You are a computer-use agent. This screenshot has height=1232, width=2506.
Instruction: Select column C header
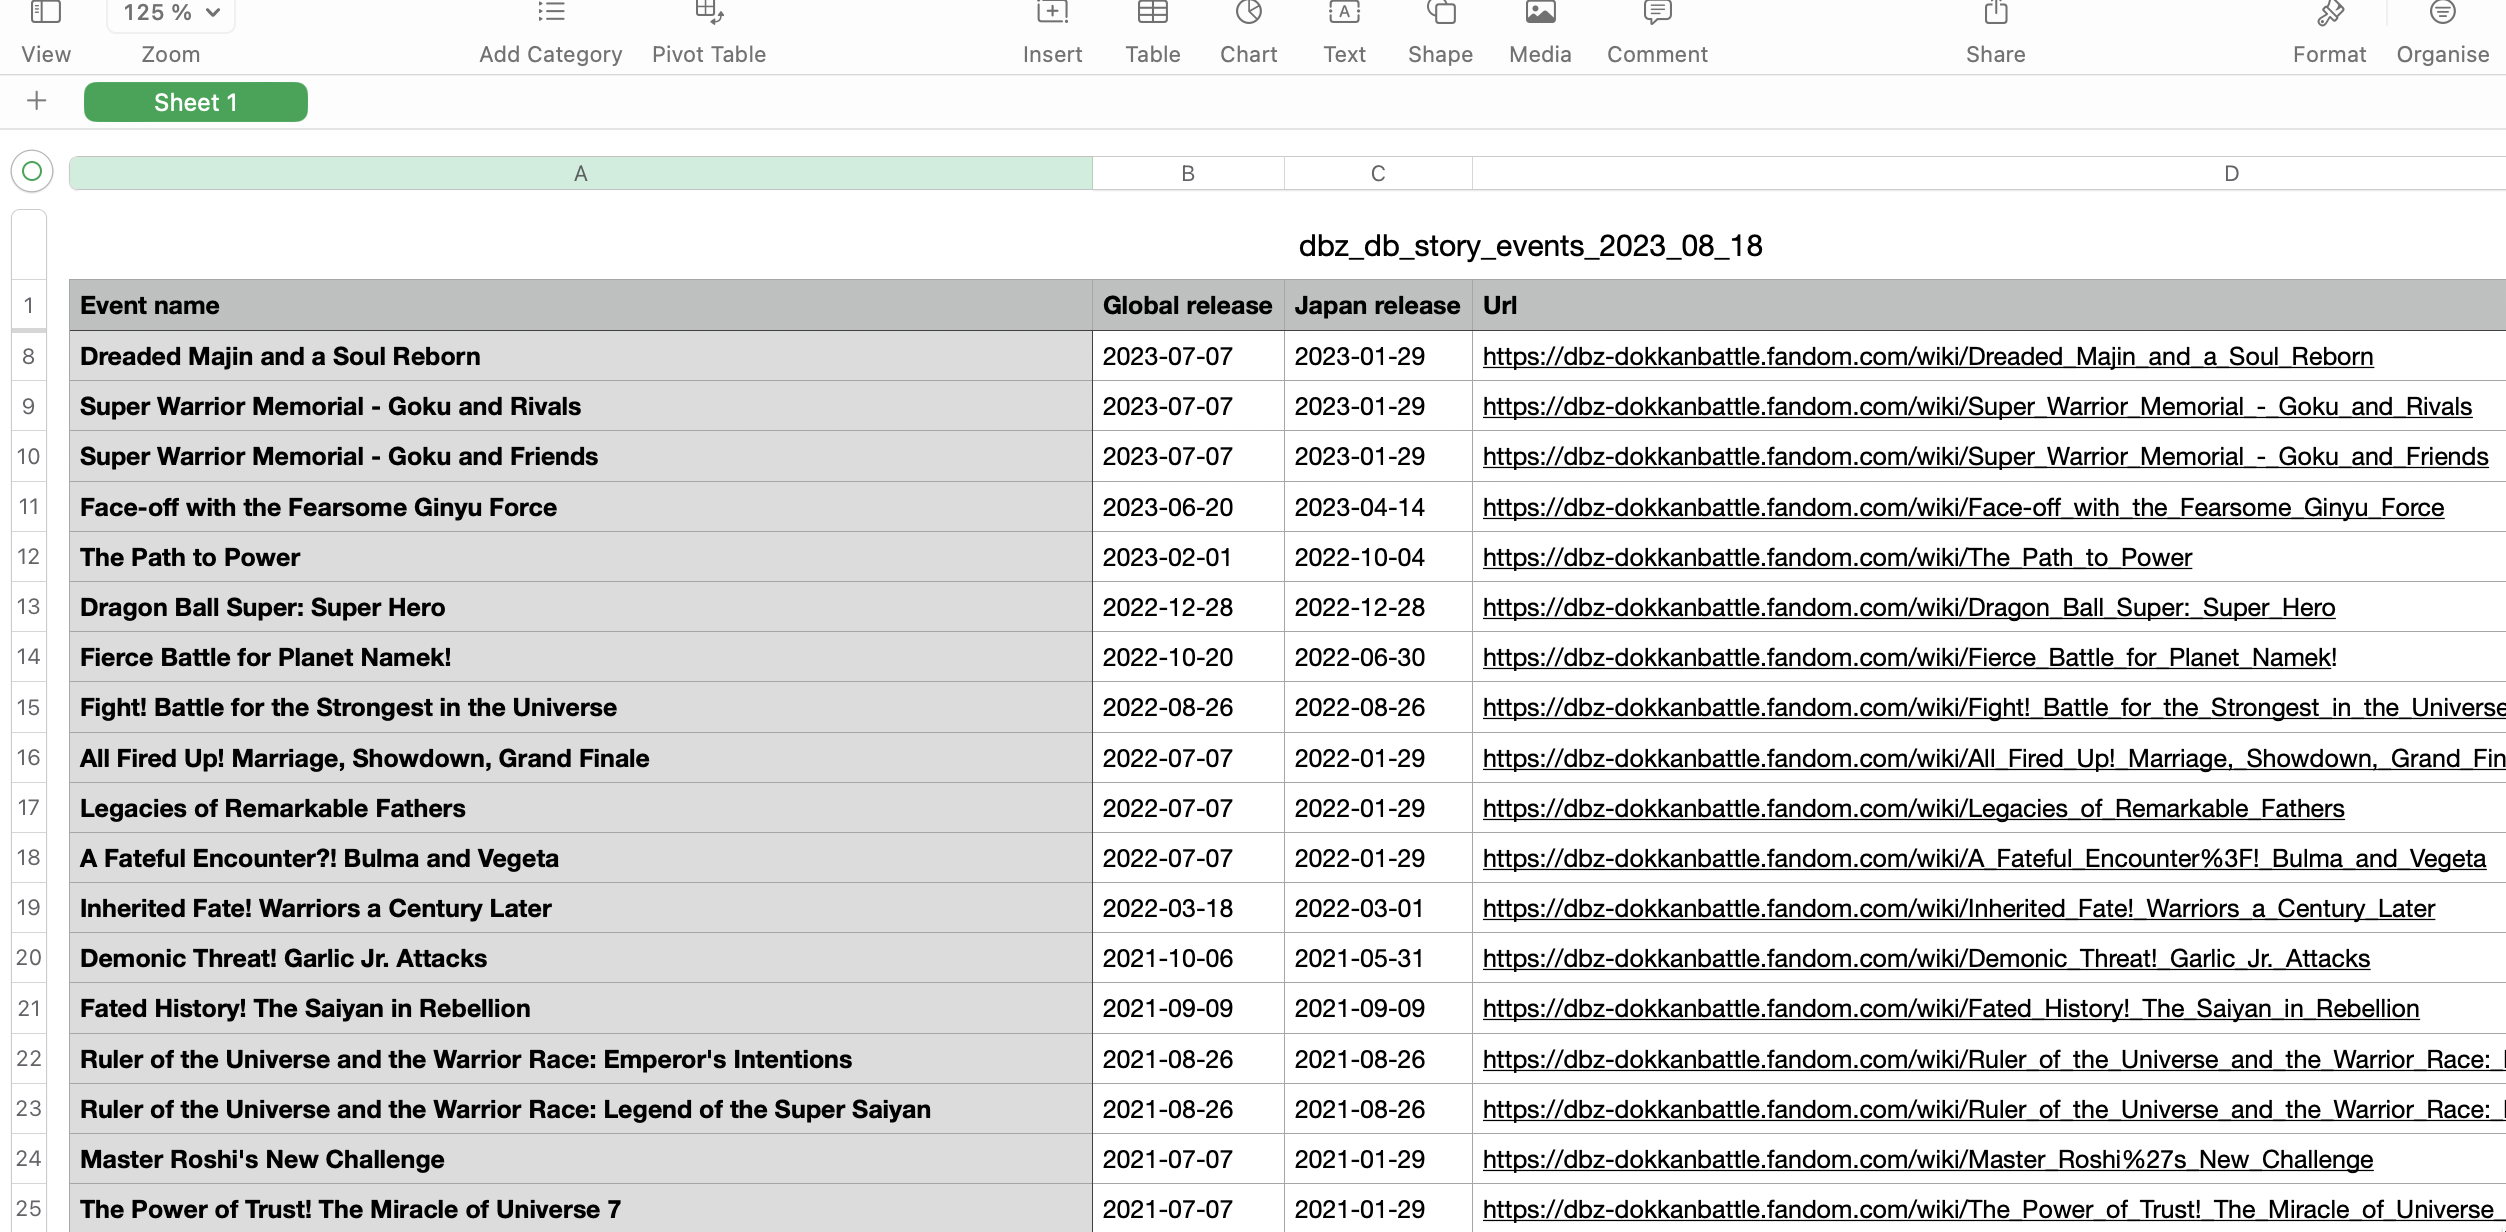point(1378,173)
